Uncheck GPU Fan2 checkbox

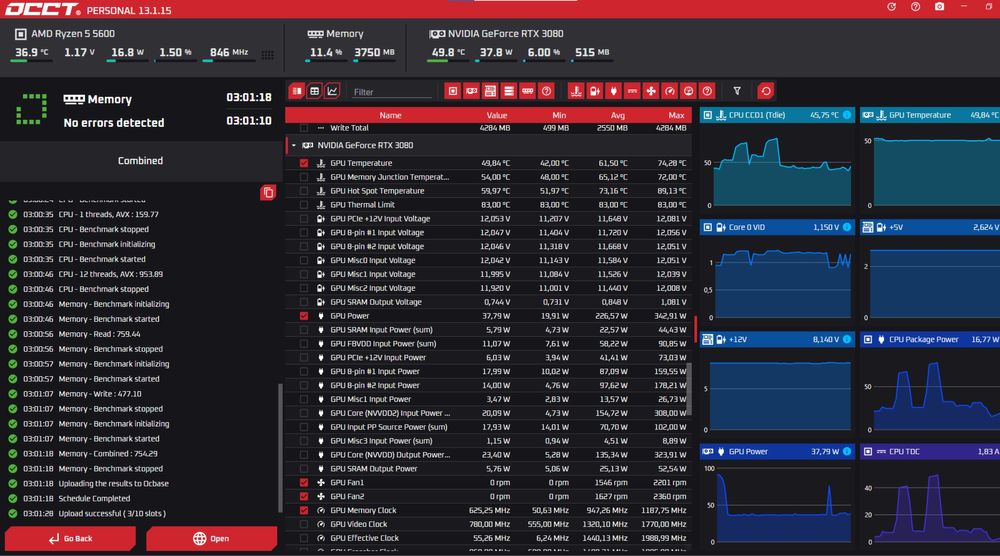(304, 497)
